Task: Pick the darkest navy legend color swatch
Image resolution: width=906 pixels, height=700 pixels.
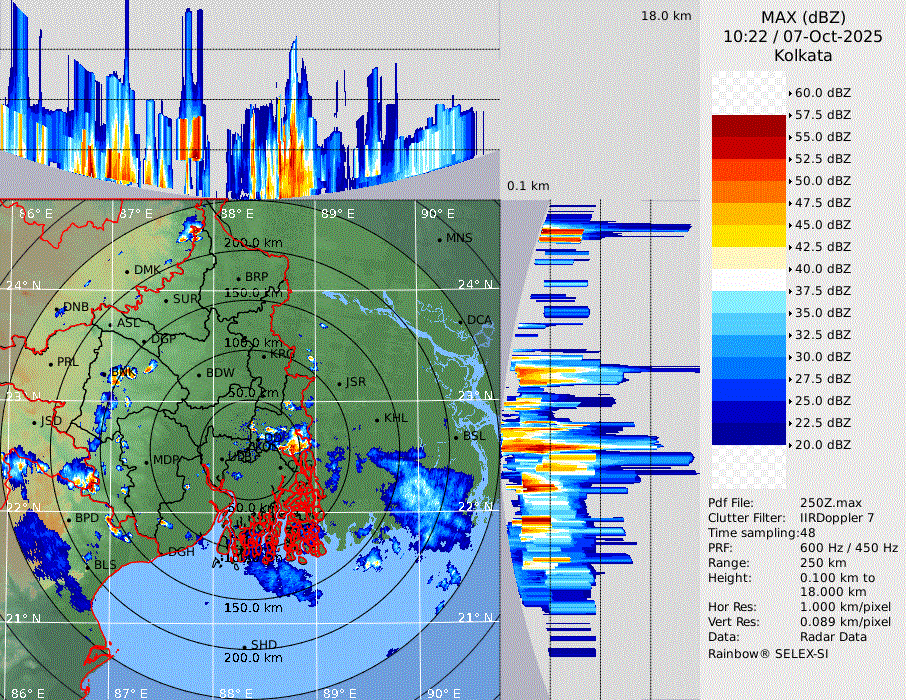Action: pos(749,433)
